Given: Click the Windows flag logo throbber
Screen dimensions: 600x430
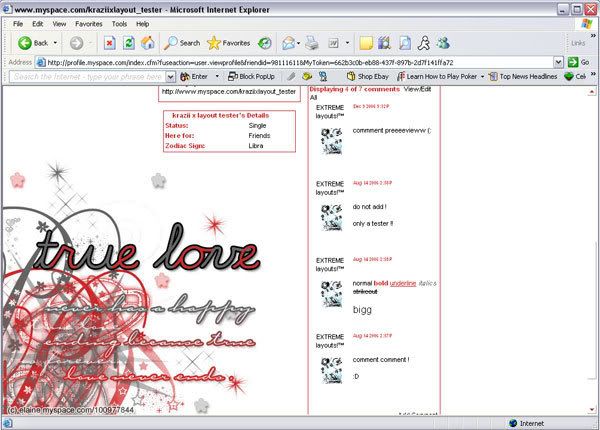Looking at the screenshot, I should (x=586, y=24).
